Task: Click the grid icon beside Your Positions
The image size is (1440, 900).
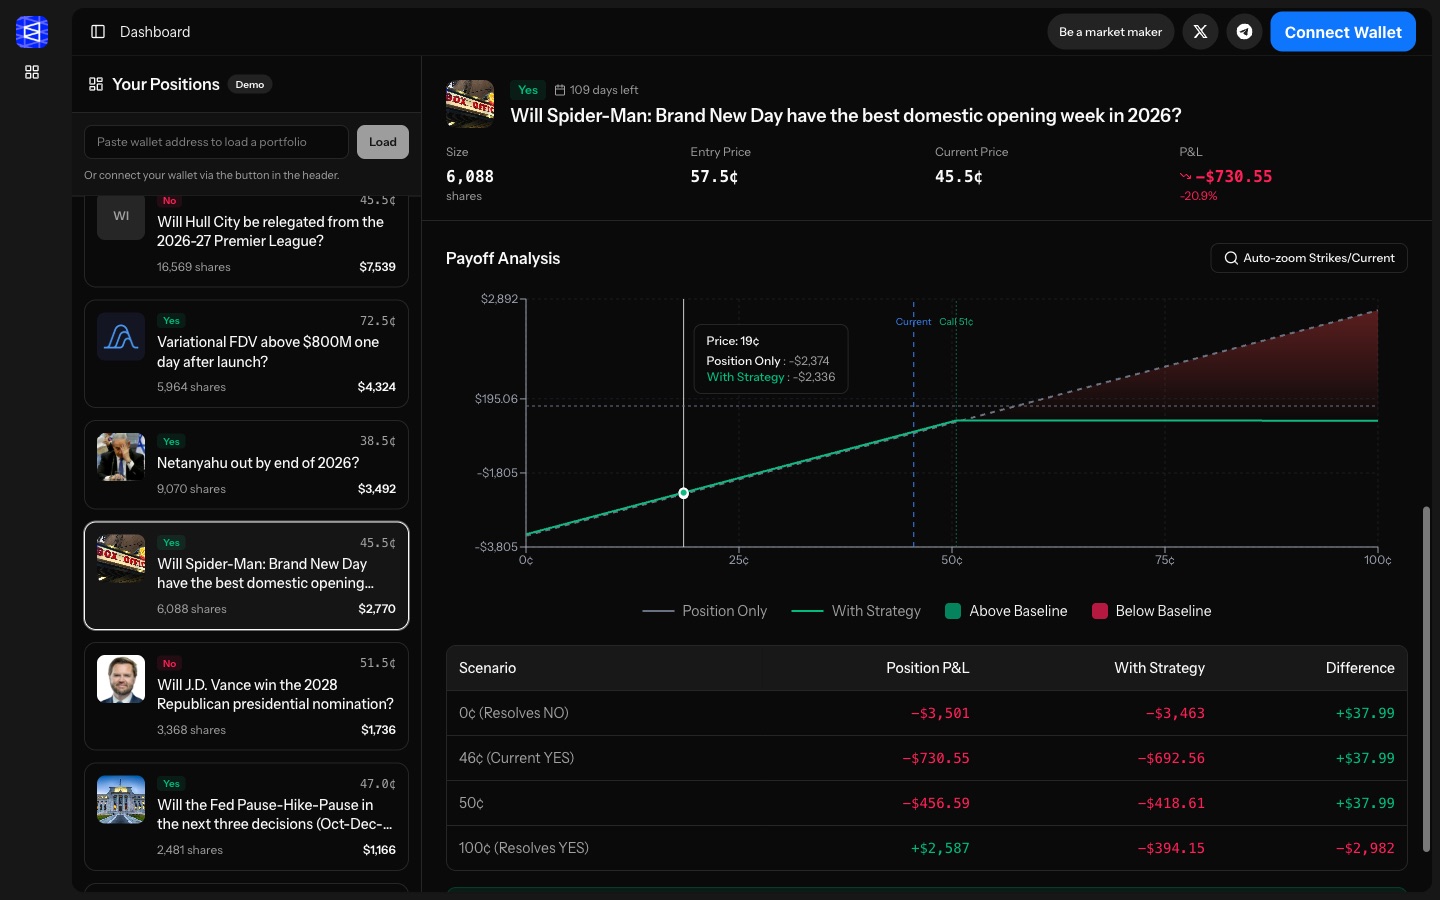Action: click(x=96, y=84)
